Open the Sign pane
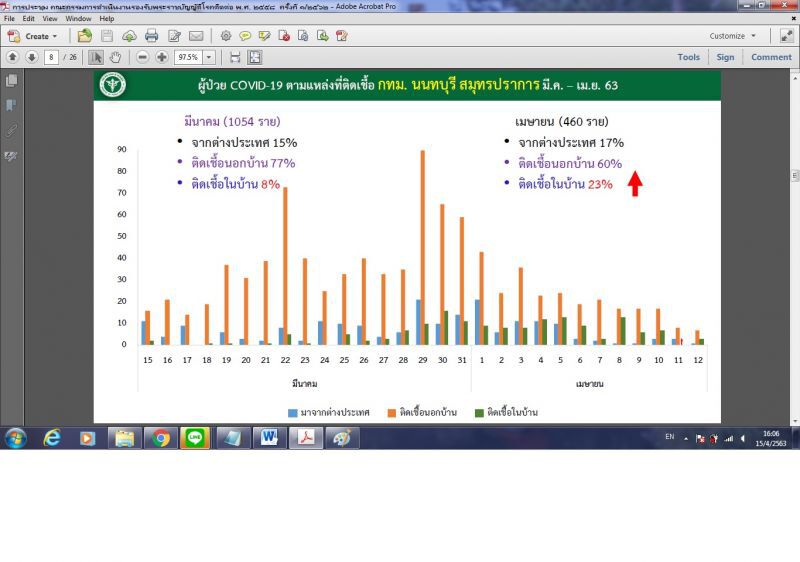Viewport: 800px width, 562px height. pos(725,57)
